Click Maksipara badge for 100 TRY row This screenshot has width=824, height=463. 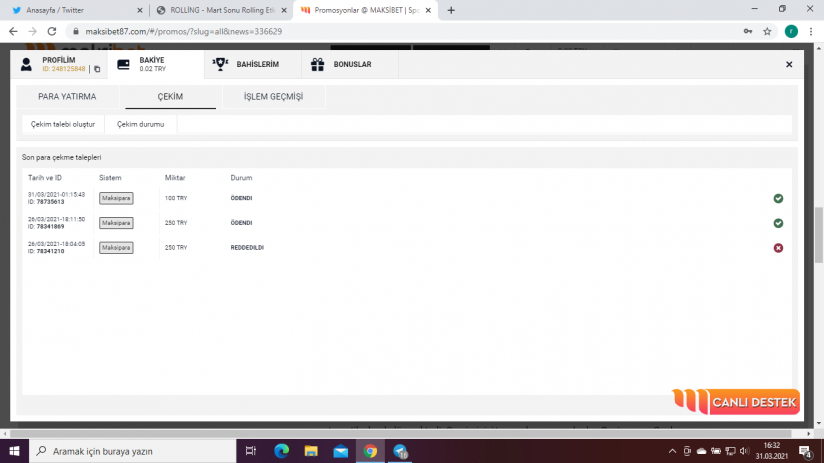pos(116,198)
